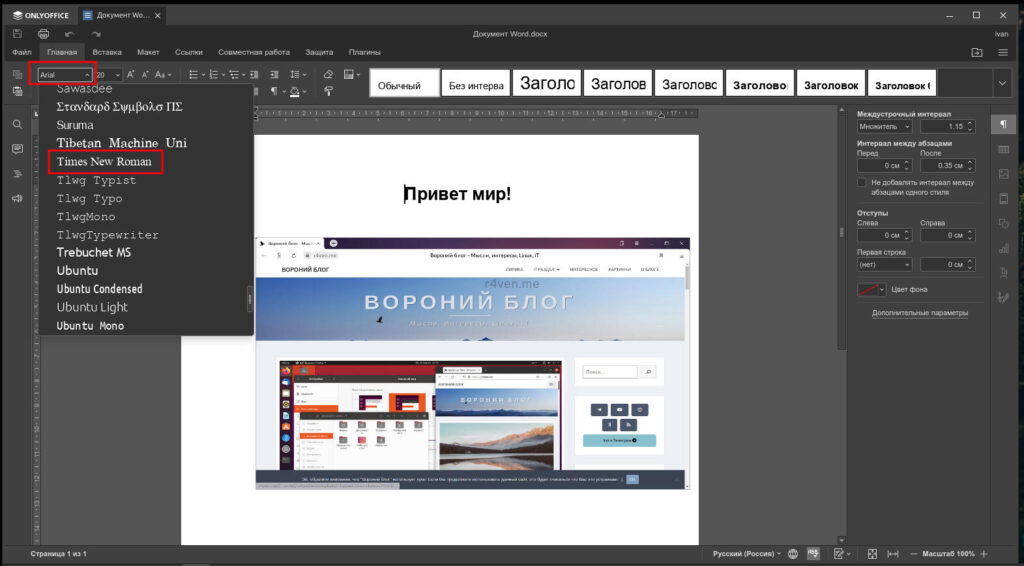
Task: Click 'Дополнительные параметры' link
Action: (919, 313)
